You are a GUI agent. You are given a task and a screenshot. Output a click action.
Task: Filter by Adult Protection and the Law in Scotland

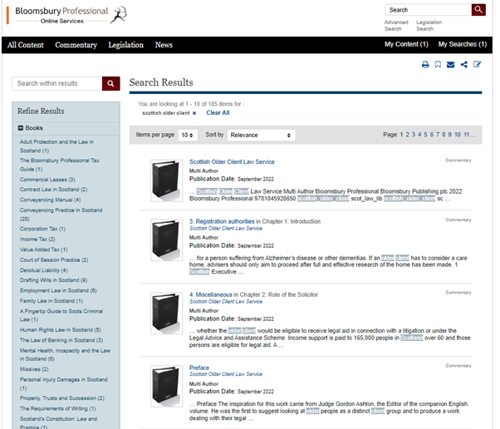click(57, 146)
